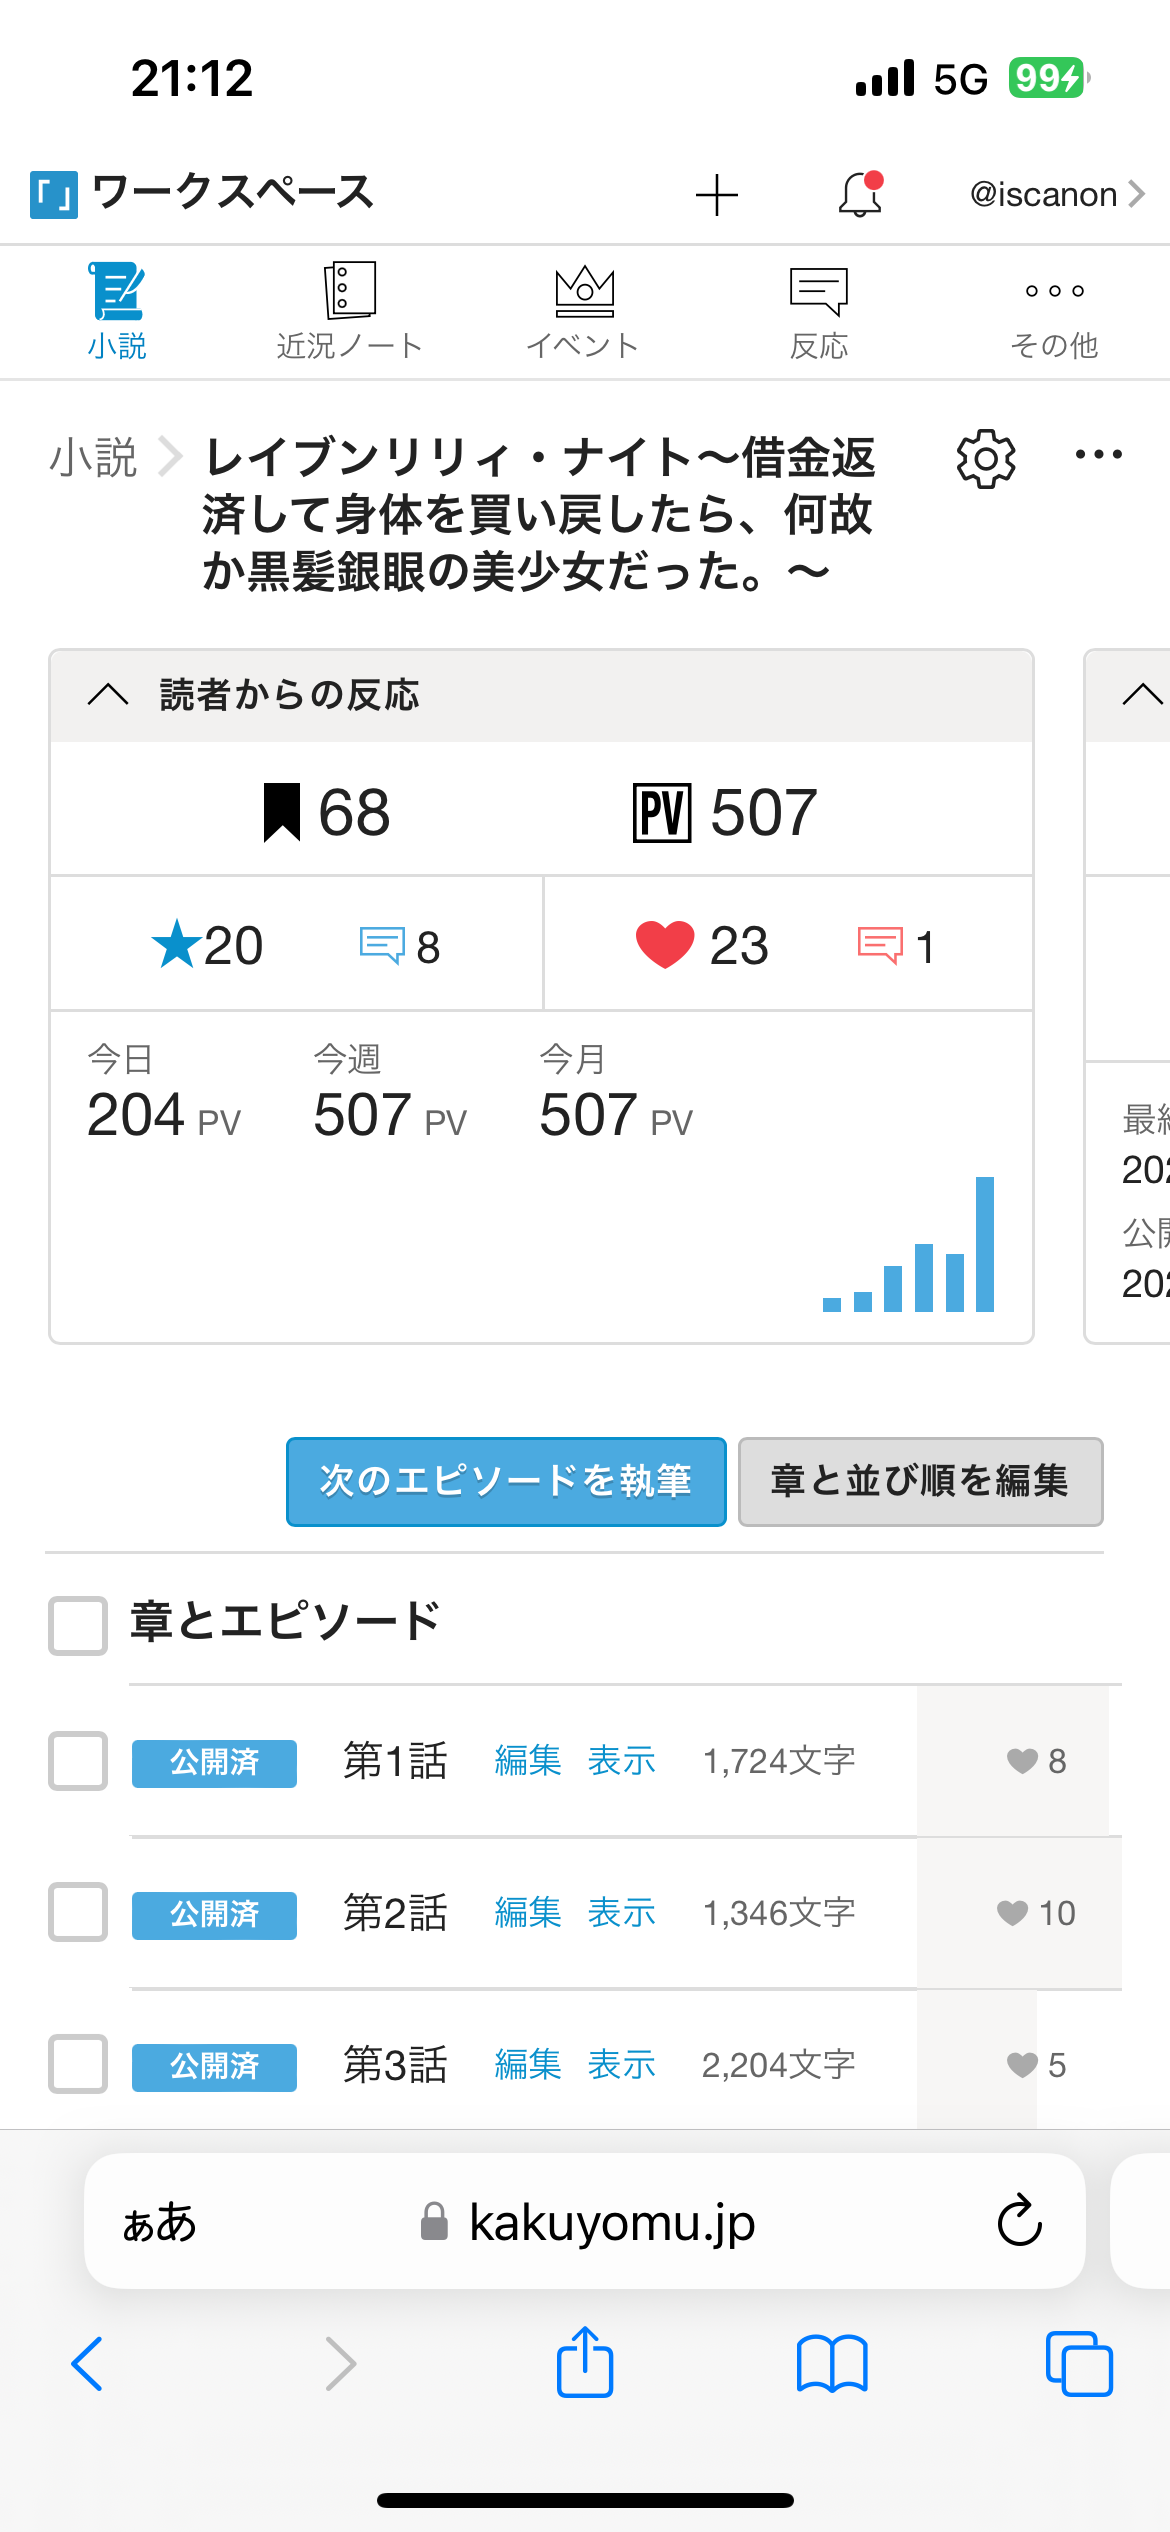Open novel settings gear icon
The image size is (1170, 2532).
click(x=986, y=459)
